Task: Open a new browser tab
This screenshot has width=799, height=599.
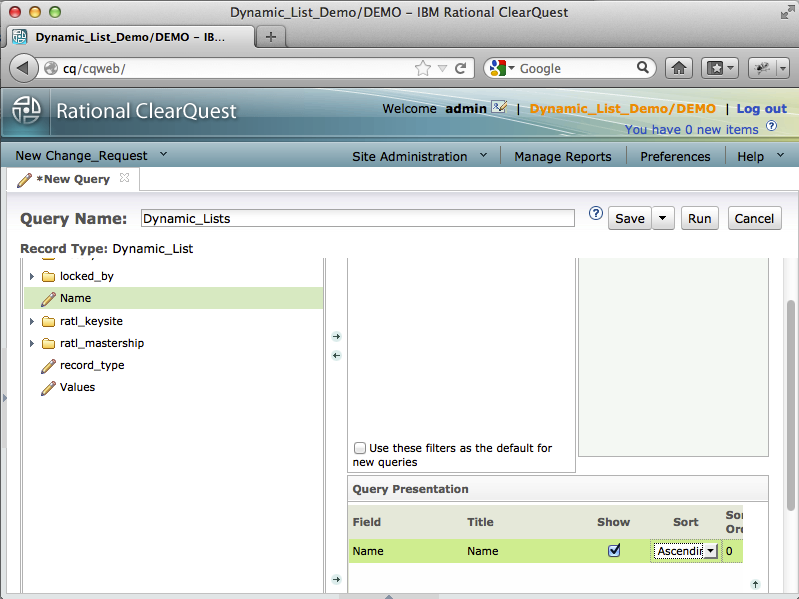Action: pos(271,37)
